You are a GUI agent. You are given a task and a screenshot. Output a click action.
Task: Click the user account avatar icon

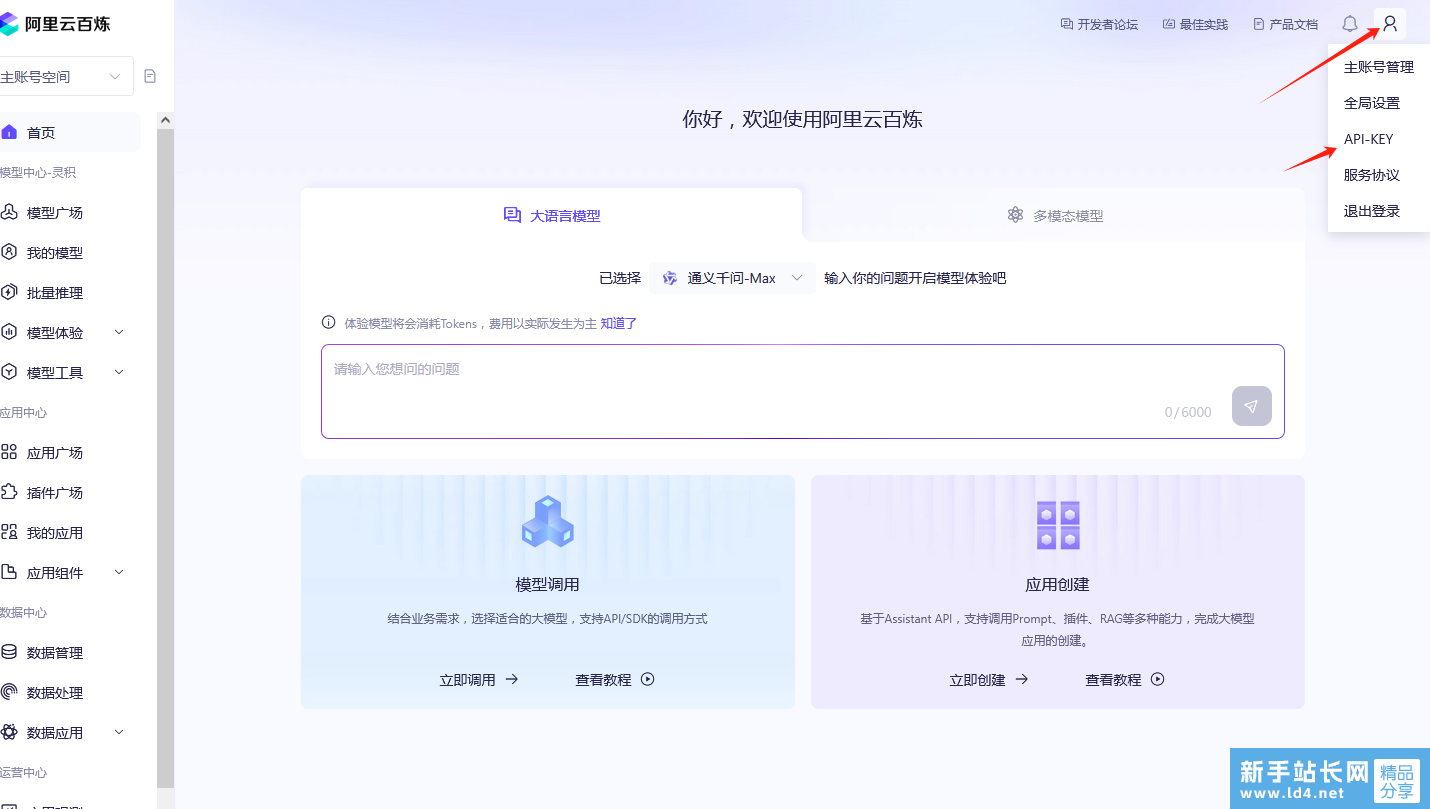point(1390,24)
